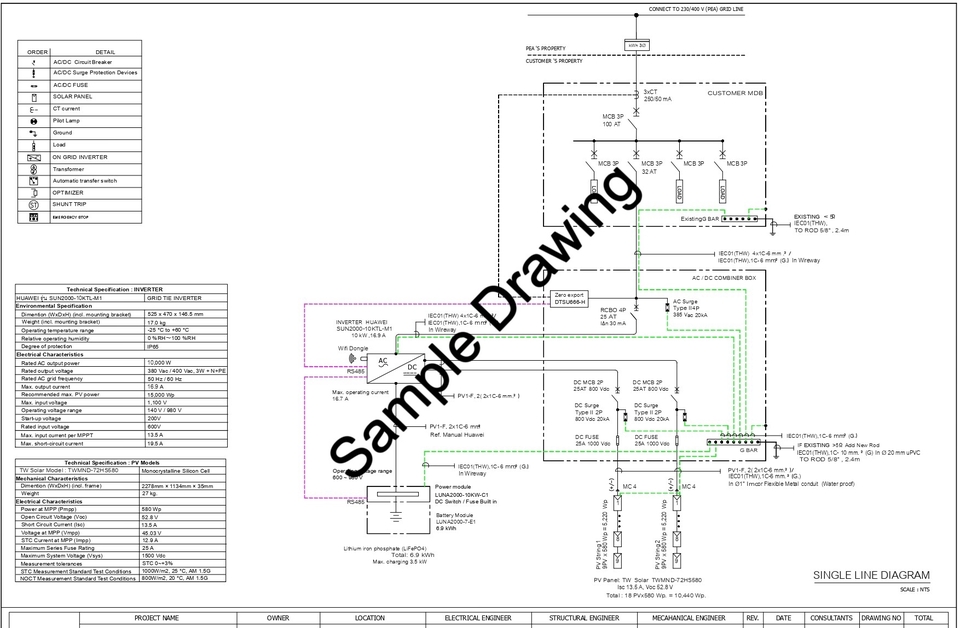Select the RCBO 4P 25 AT label
The height and width of the screenshot is (628, 960).
[x=613, y=316]
